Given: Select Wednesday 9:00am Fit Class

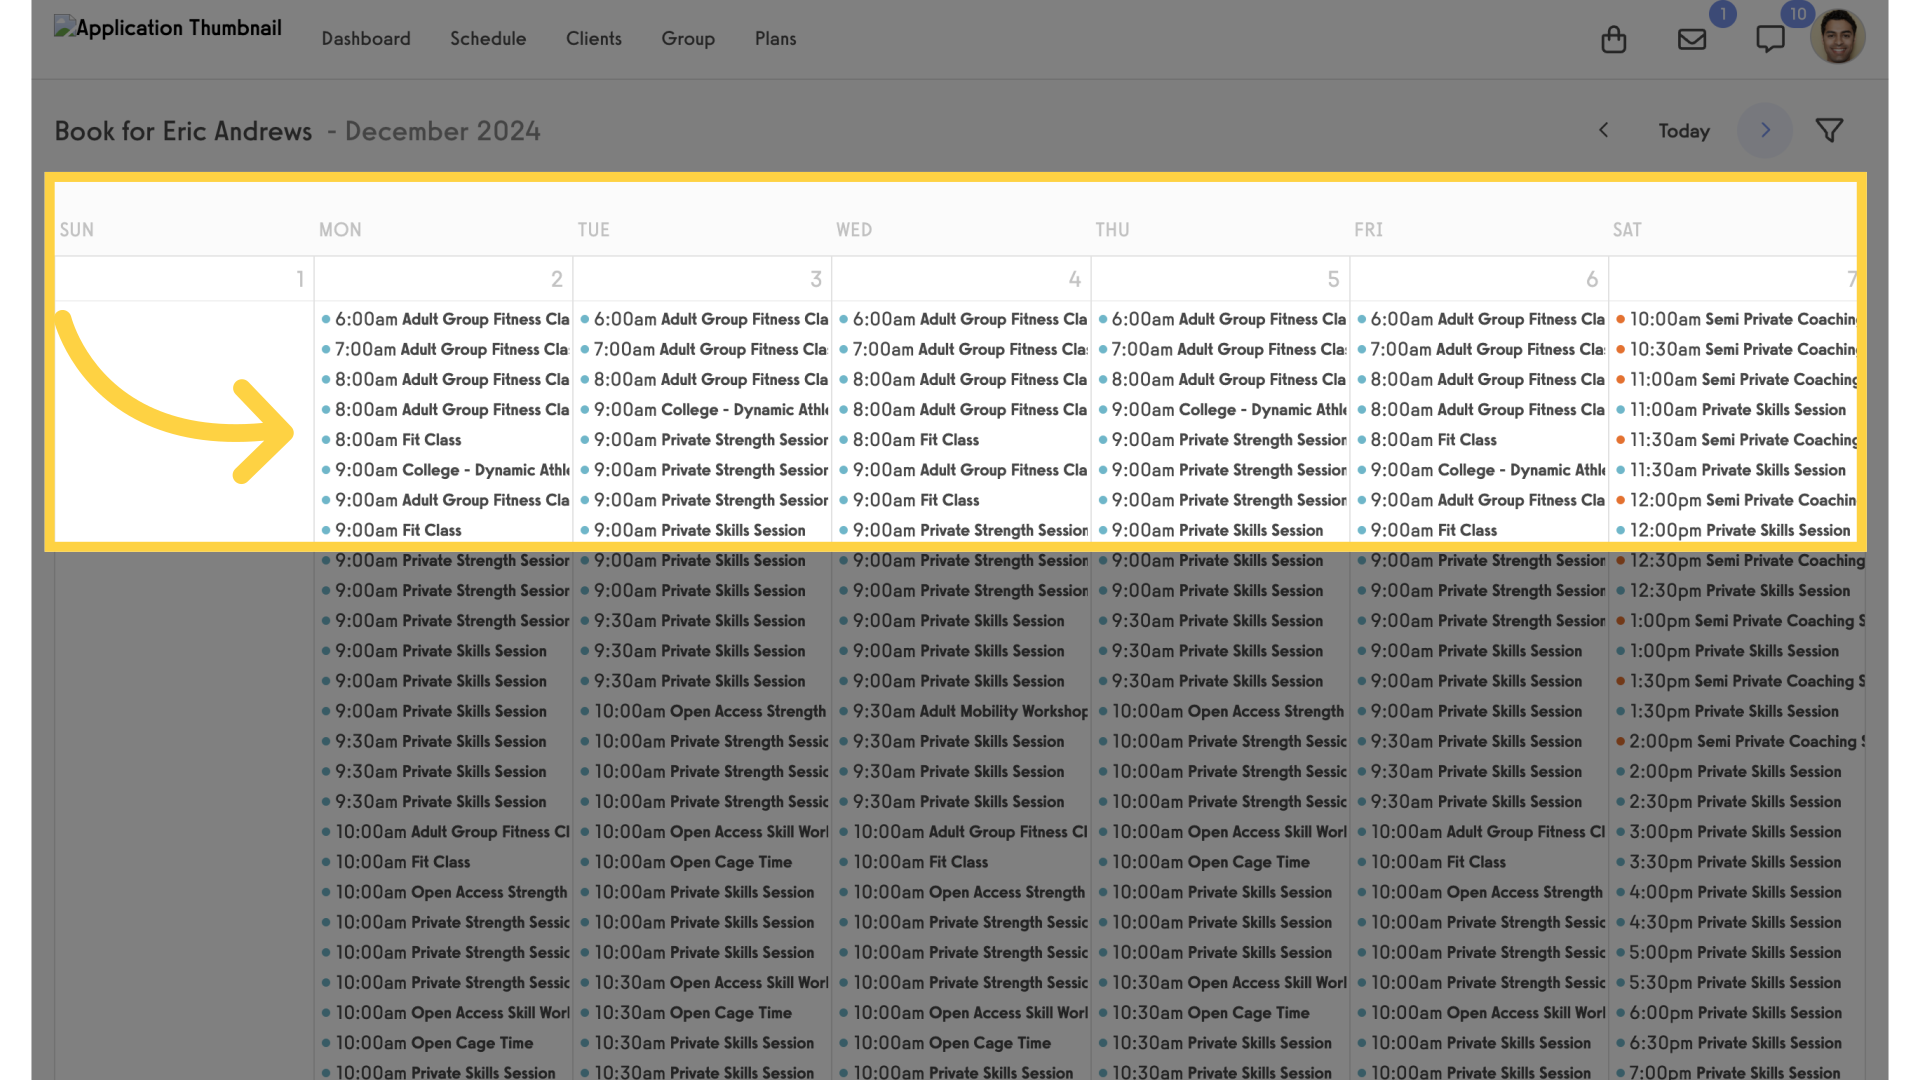Looking at the screenshot, I should (x=910, y=500).
